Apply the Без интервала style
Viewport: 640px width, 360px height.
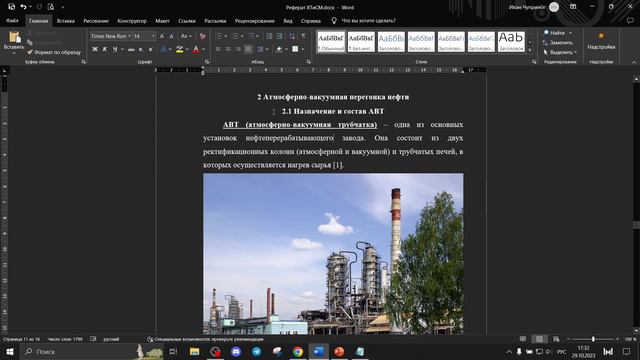(361, 42)
